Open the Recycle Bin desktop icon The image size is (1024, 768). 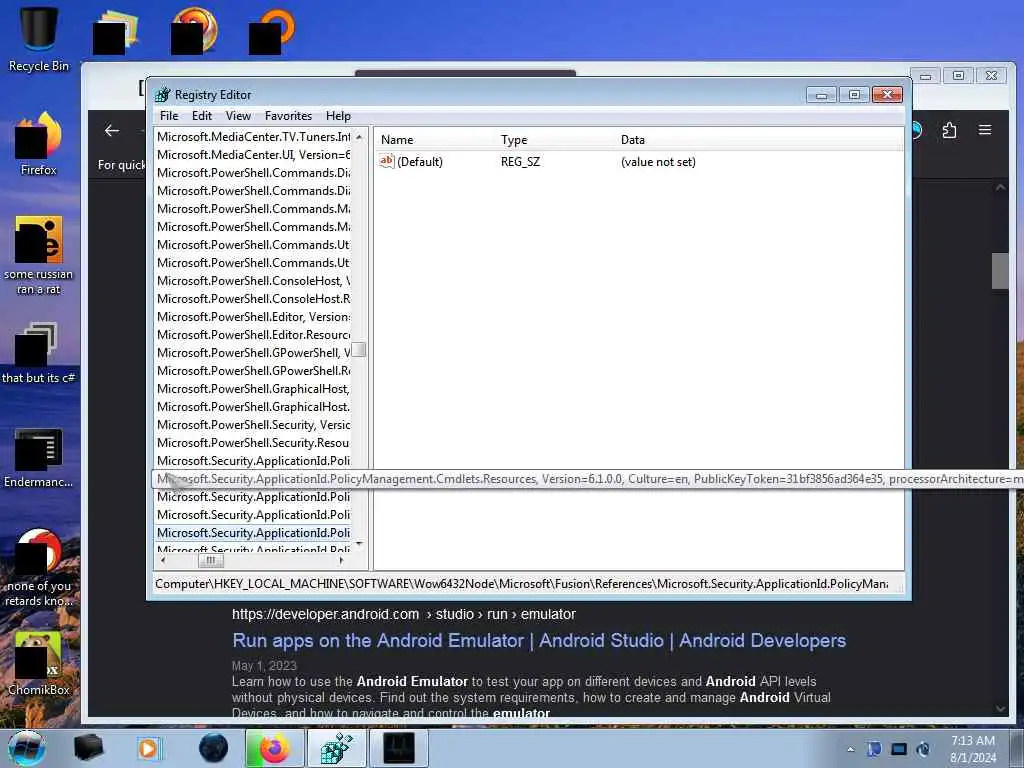click(x=39, y=39)
